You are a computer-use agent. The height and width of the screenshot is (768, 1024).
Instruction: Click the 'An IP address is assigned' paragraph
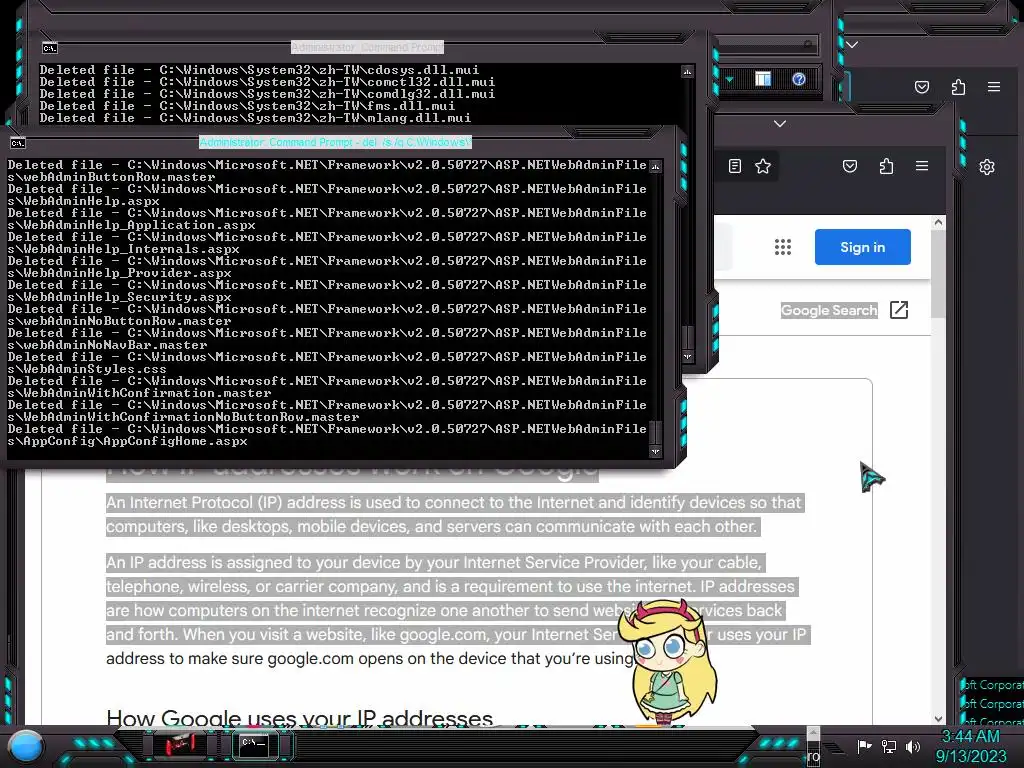[x=458, y=611]
